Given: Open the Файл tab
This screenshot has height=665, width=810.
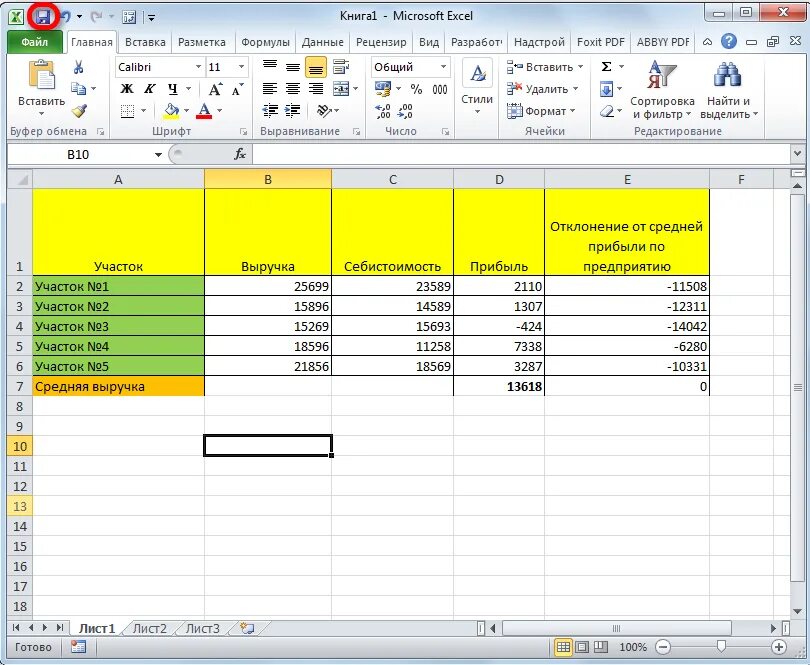Looking at the screenshot, I should (35, 42).
